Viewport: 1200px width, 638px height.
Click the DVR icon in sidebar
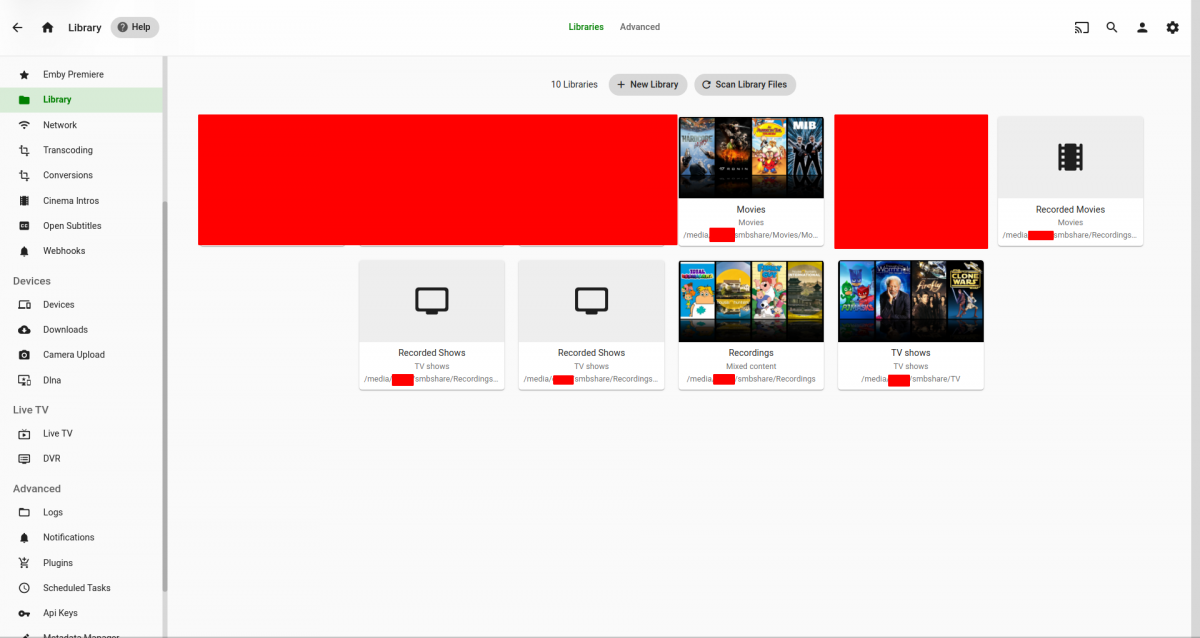point(24,459)
